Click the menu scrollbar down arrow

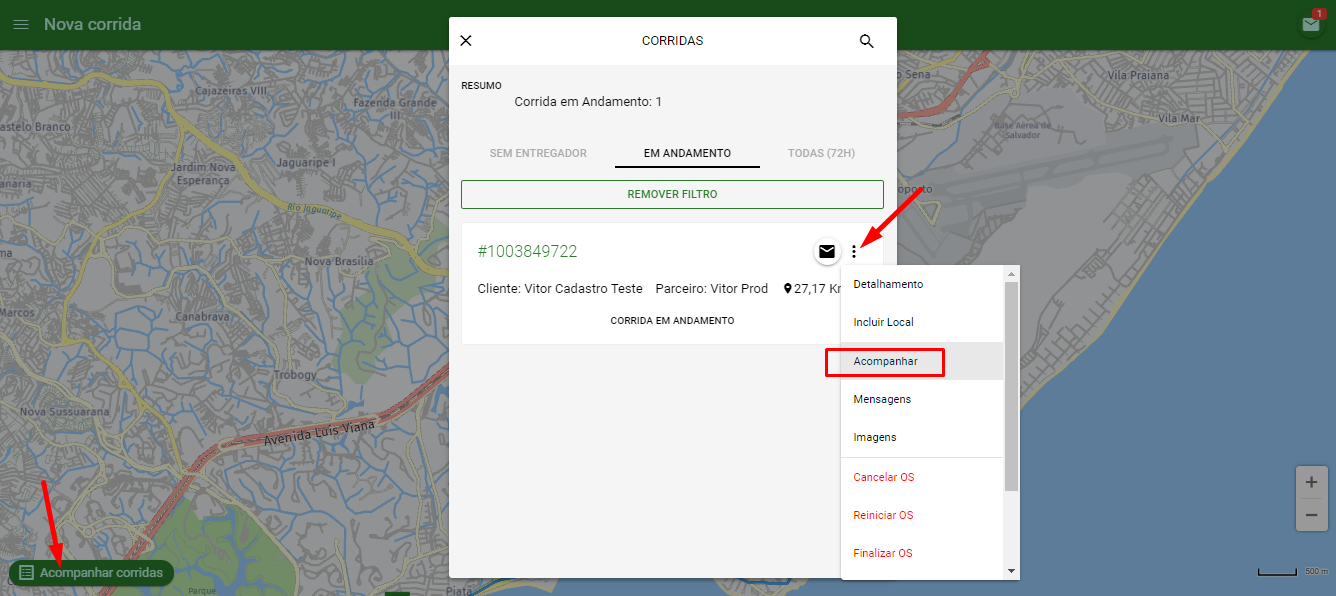point(1011,571)
